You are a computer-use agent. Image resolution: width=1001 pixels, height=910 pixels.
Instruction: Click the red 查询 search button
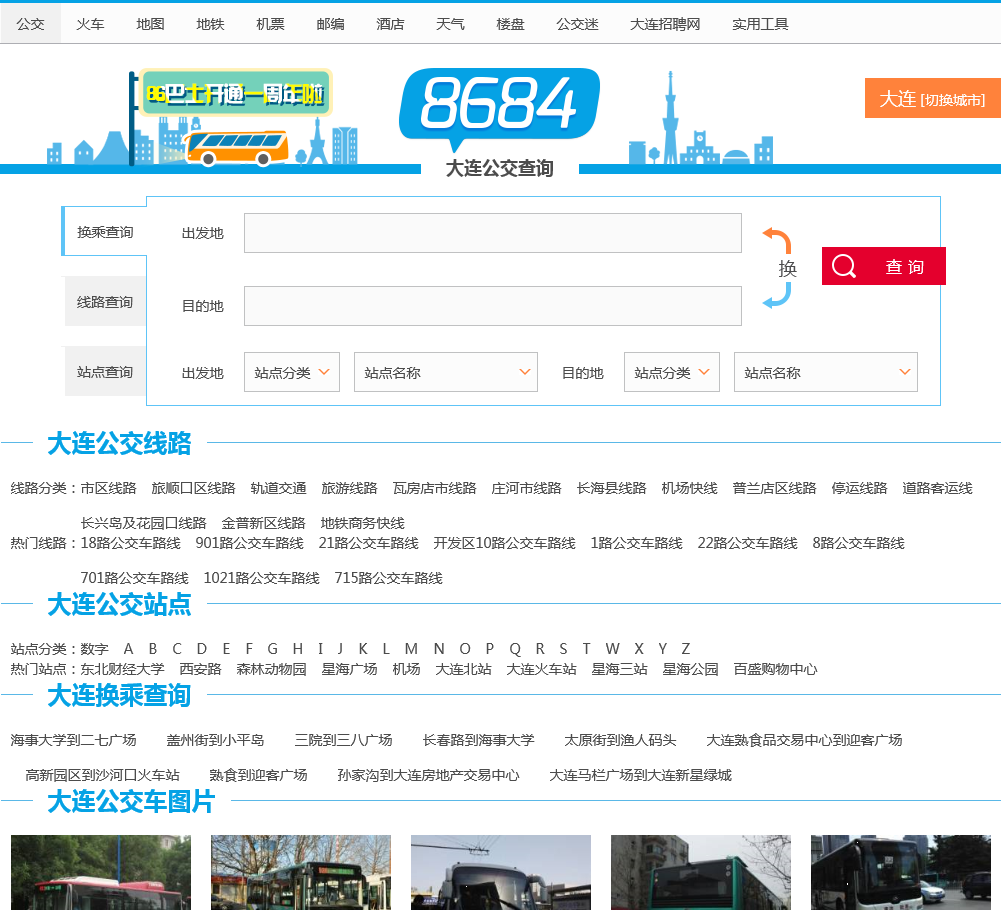[884, 266]
